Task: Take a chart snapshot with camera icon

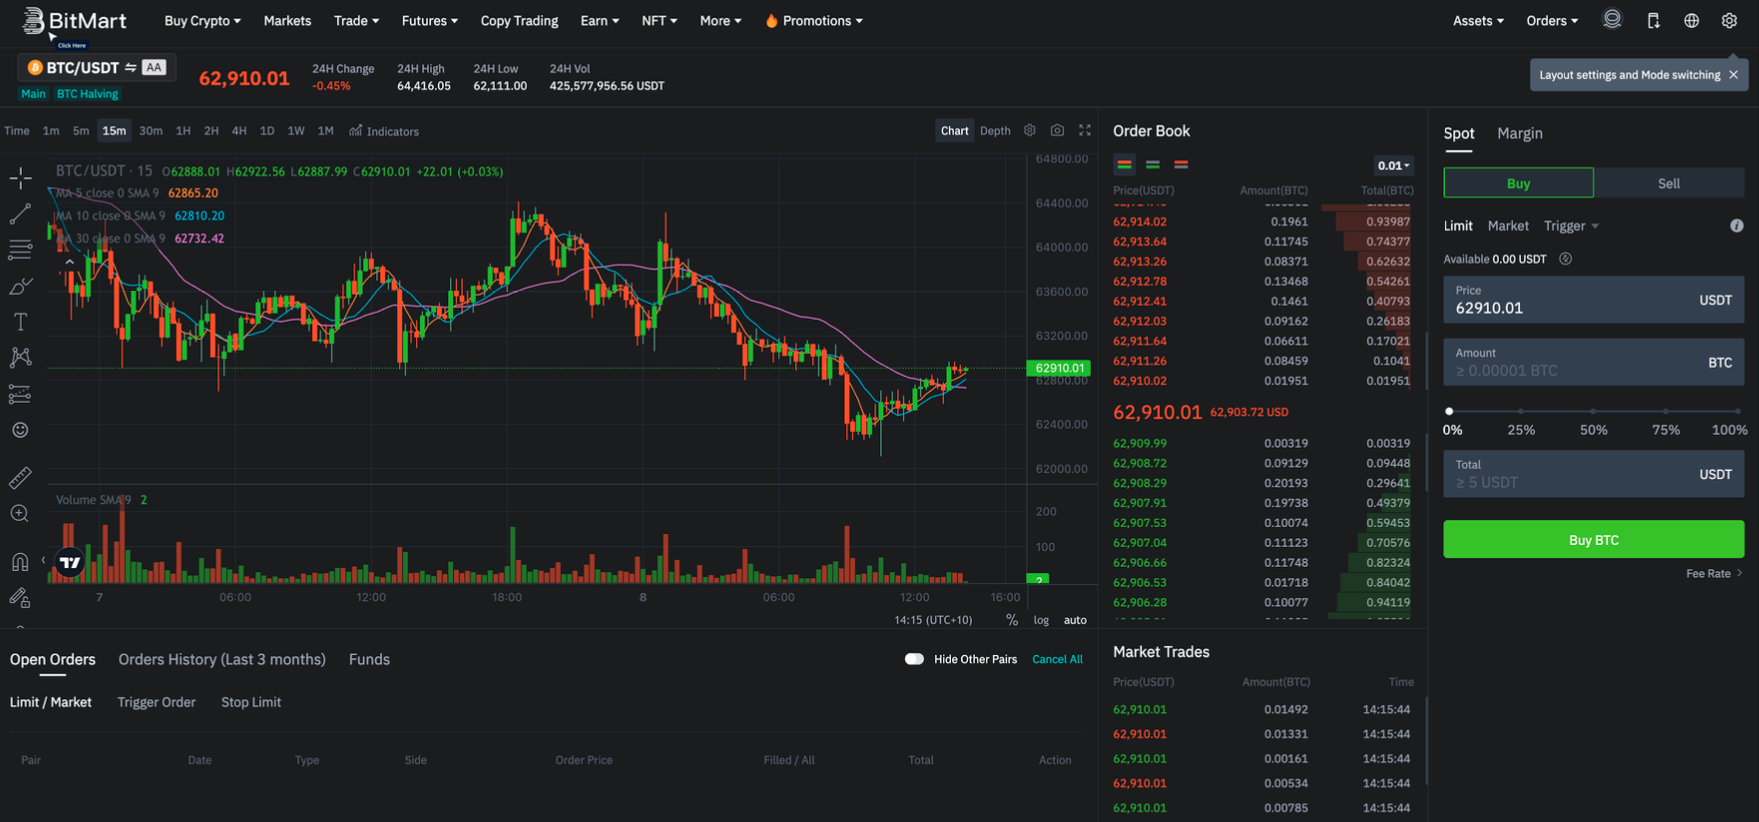Action: click(x=1057, y=131)
